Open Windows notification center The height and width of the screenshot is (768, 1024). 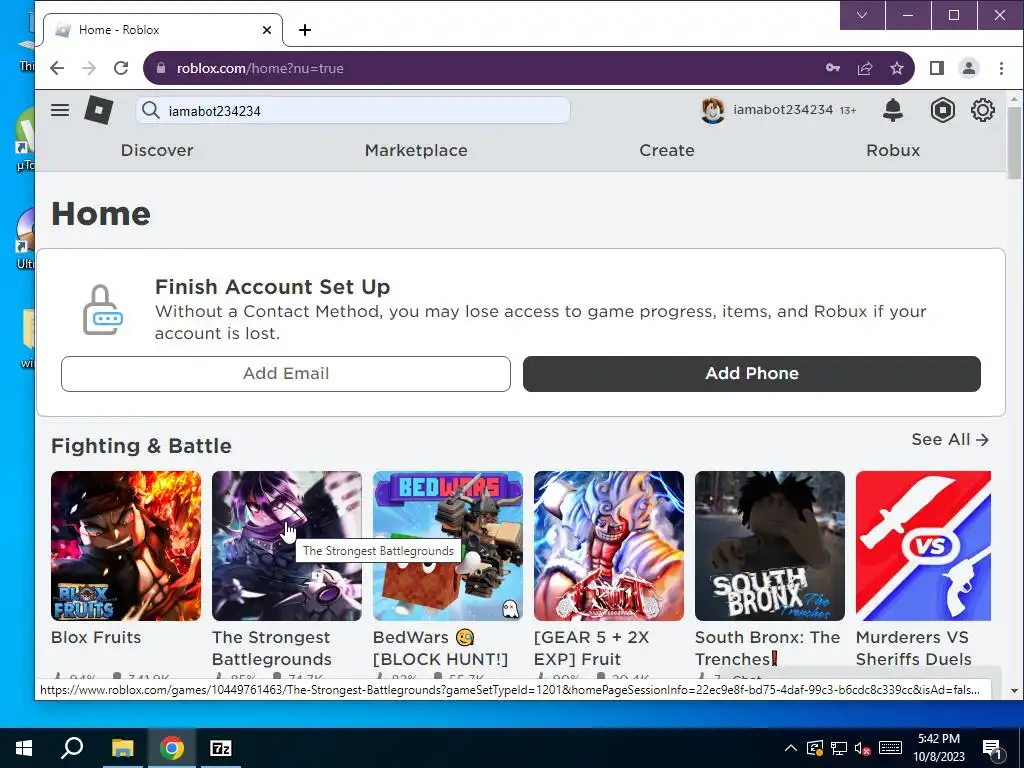click(x=993, y=748)
